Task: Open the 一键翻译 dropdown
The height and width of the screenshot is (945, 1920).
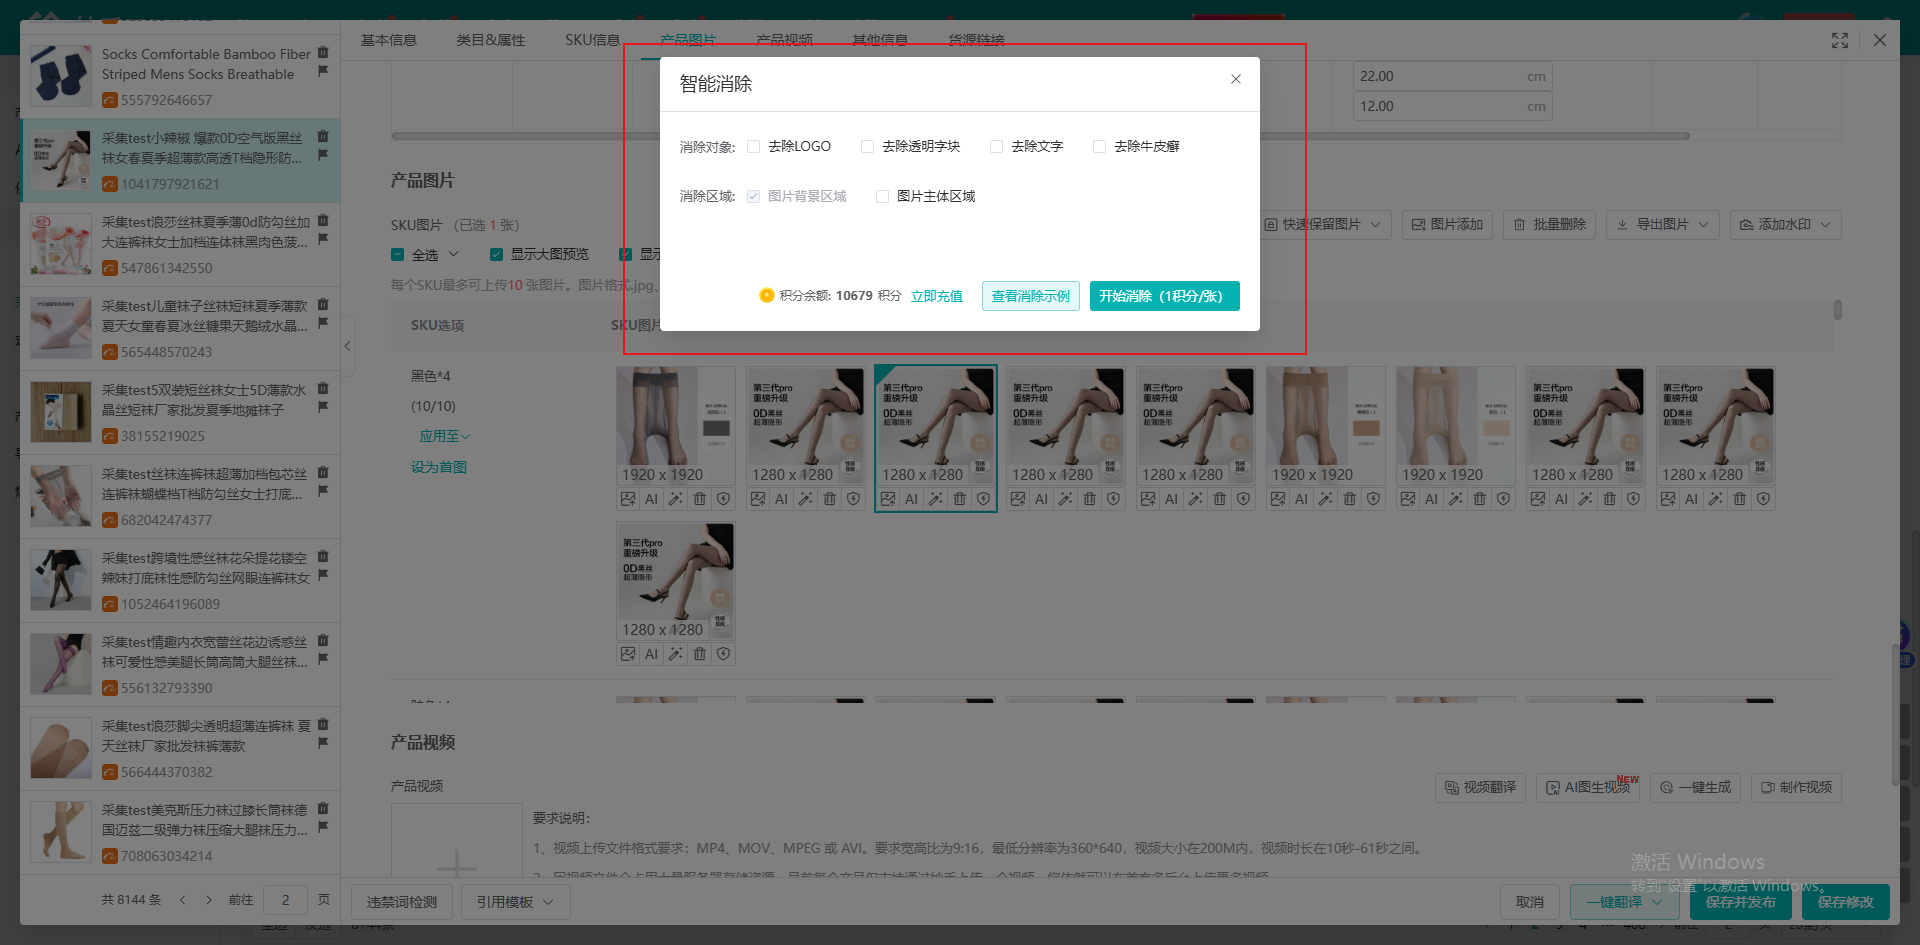Action: tap(1625, 902)
